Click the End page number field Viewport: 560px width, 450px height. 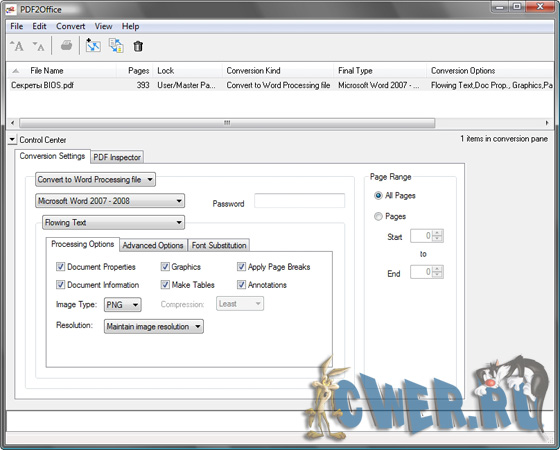(421, 272)
